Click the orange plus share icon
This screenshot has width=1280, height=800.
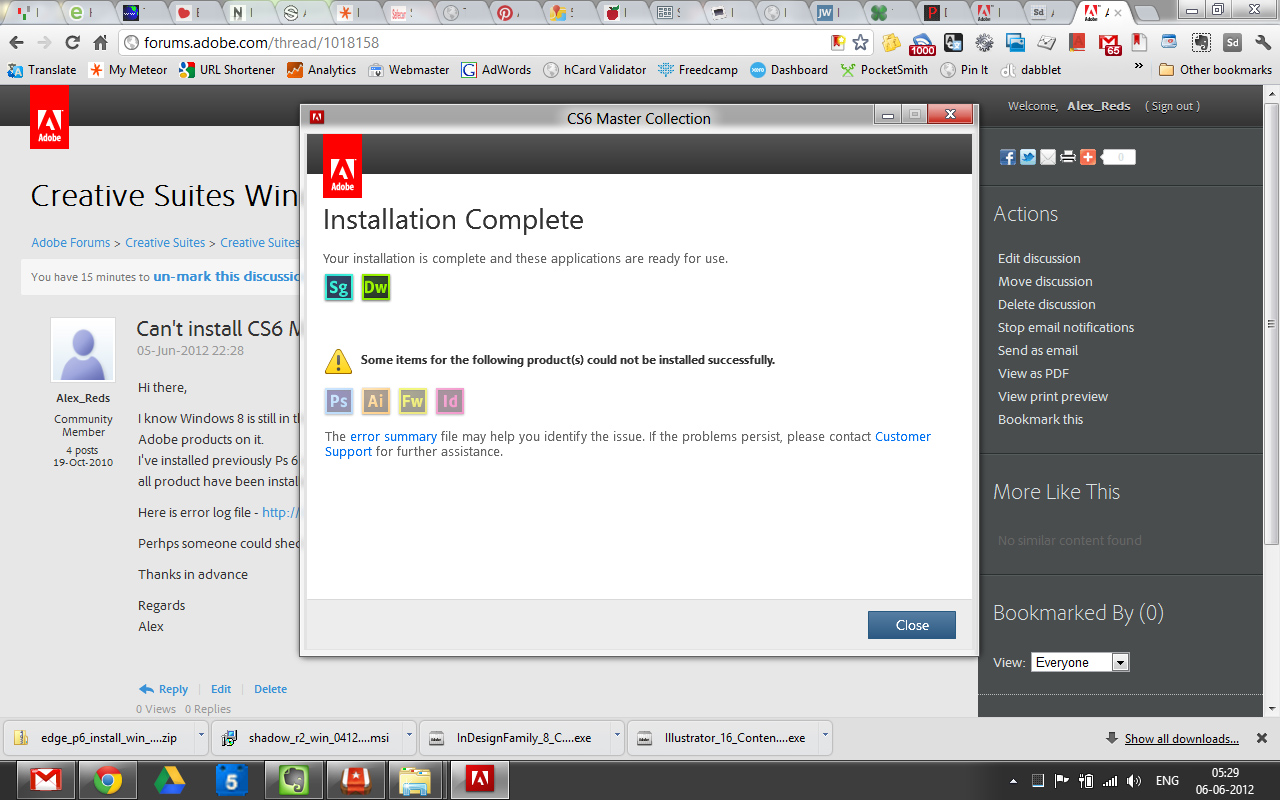(x=1088, y=157)
